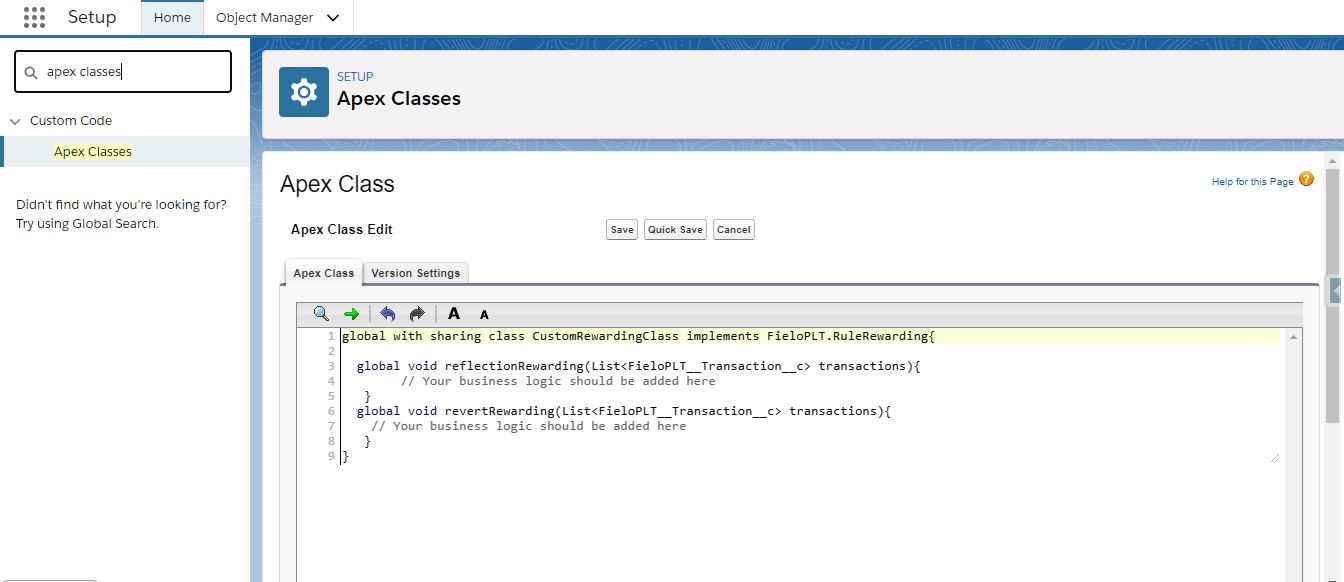Click the Quick Save button
Screen dimensions: 1344x582
(676, 230)
